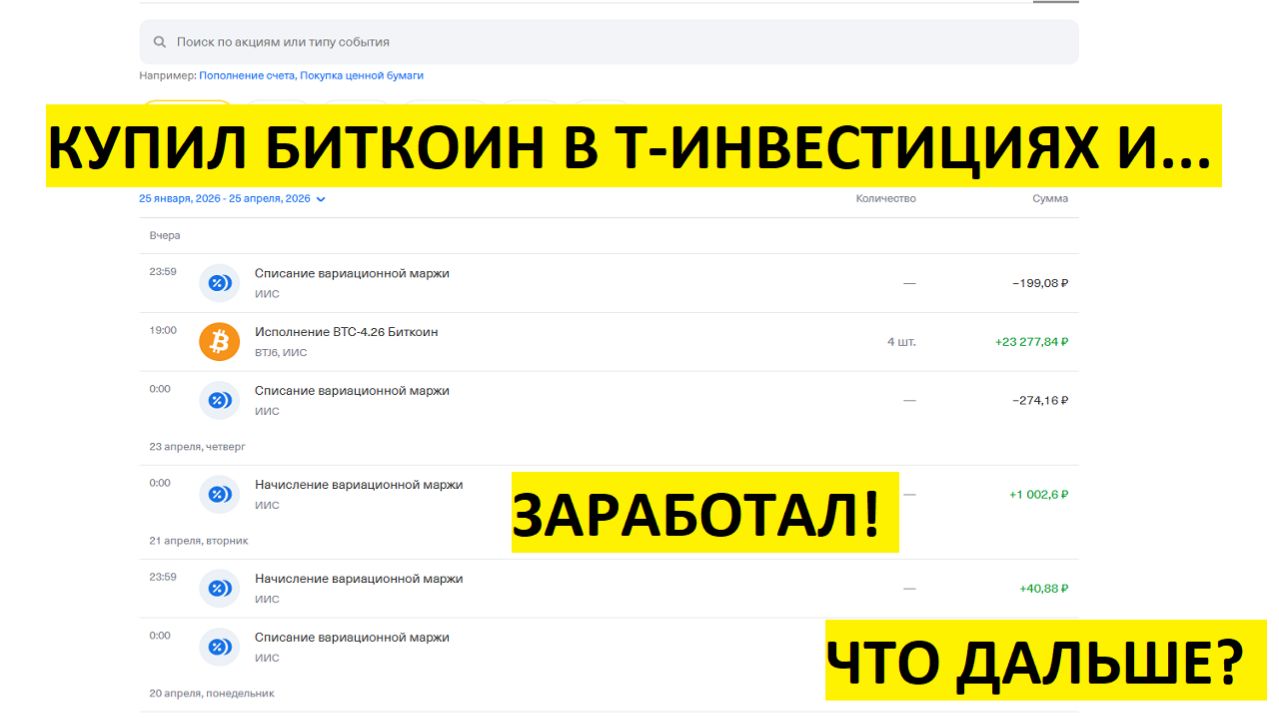This screenshot has height=718, width=1279.
Task: Select the amount +40,88 ₽
Action: [x=1044, y=588]
